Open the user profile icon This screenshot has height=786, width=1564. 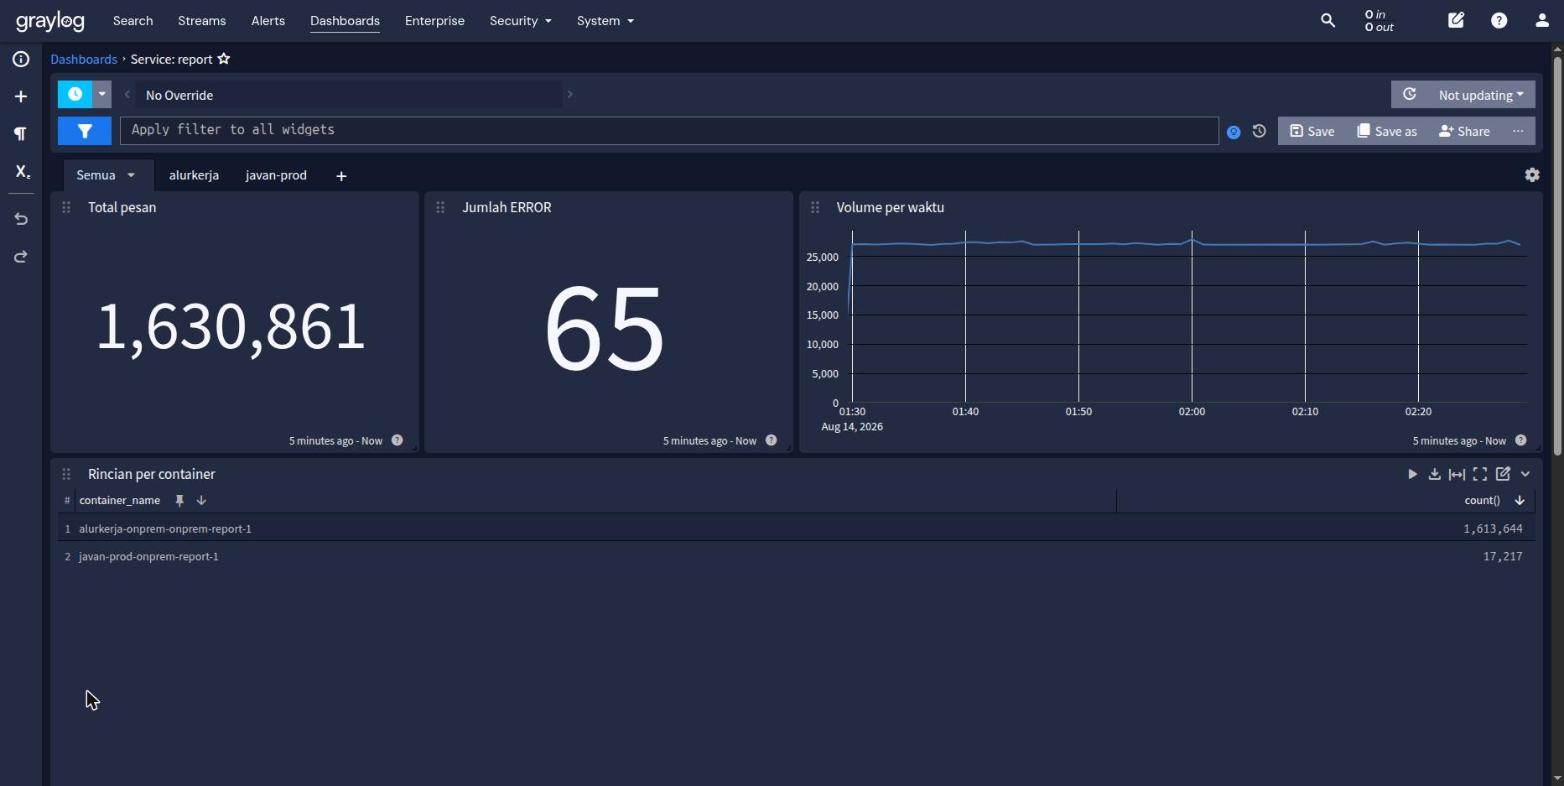pos(1542,20)
